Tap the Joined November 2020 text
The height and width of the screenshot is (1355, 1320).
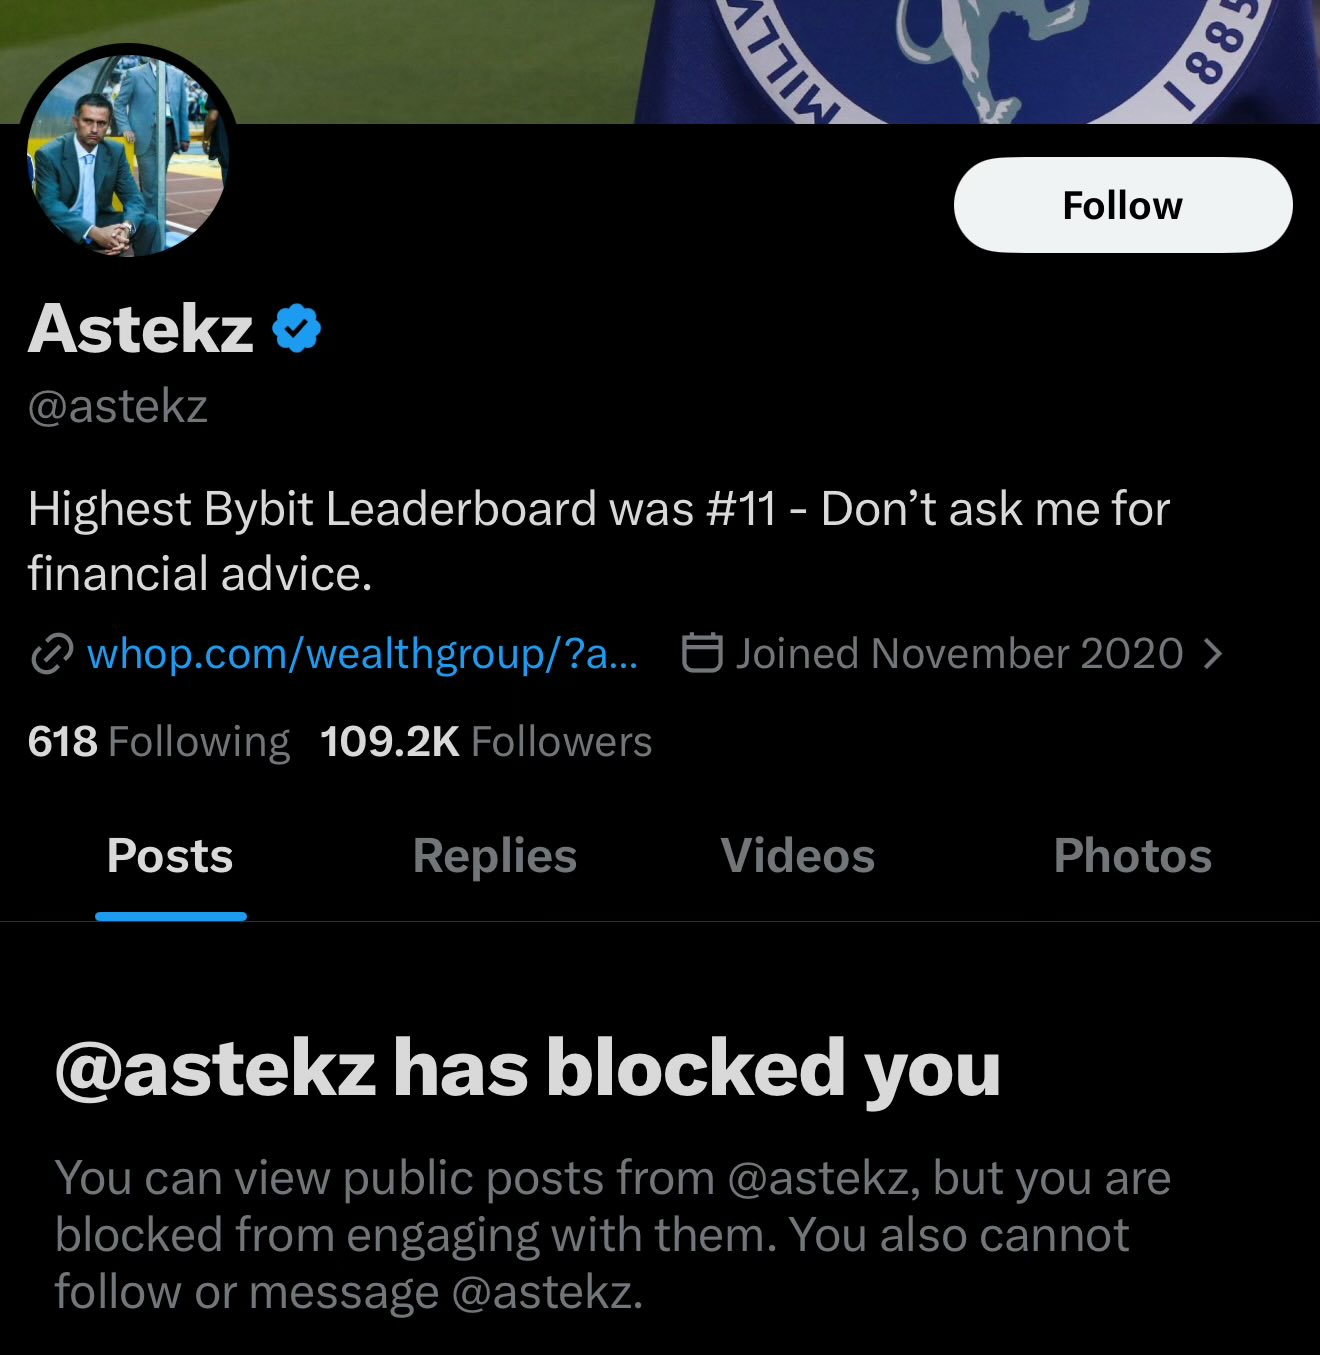[959, 654]
